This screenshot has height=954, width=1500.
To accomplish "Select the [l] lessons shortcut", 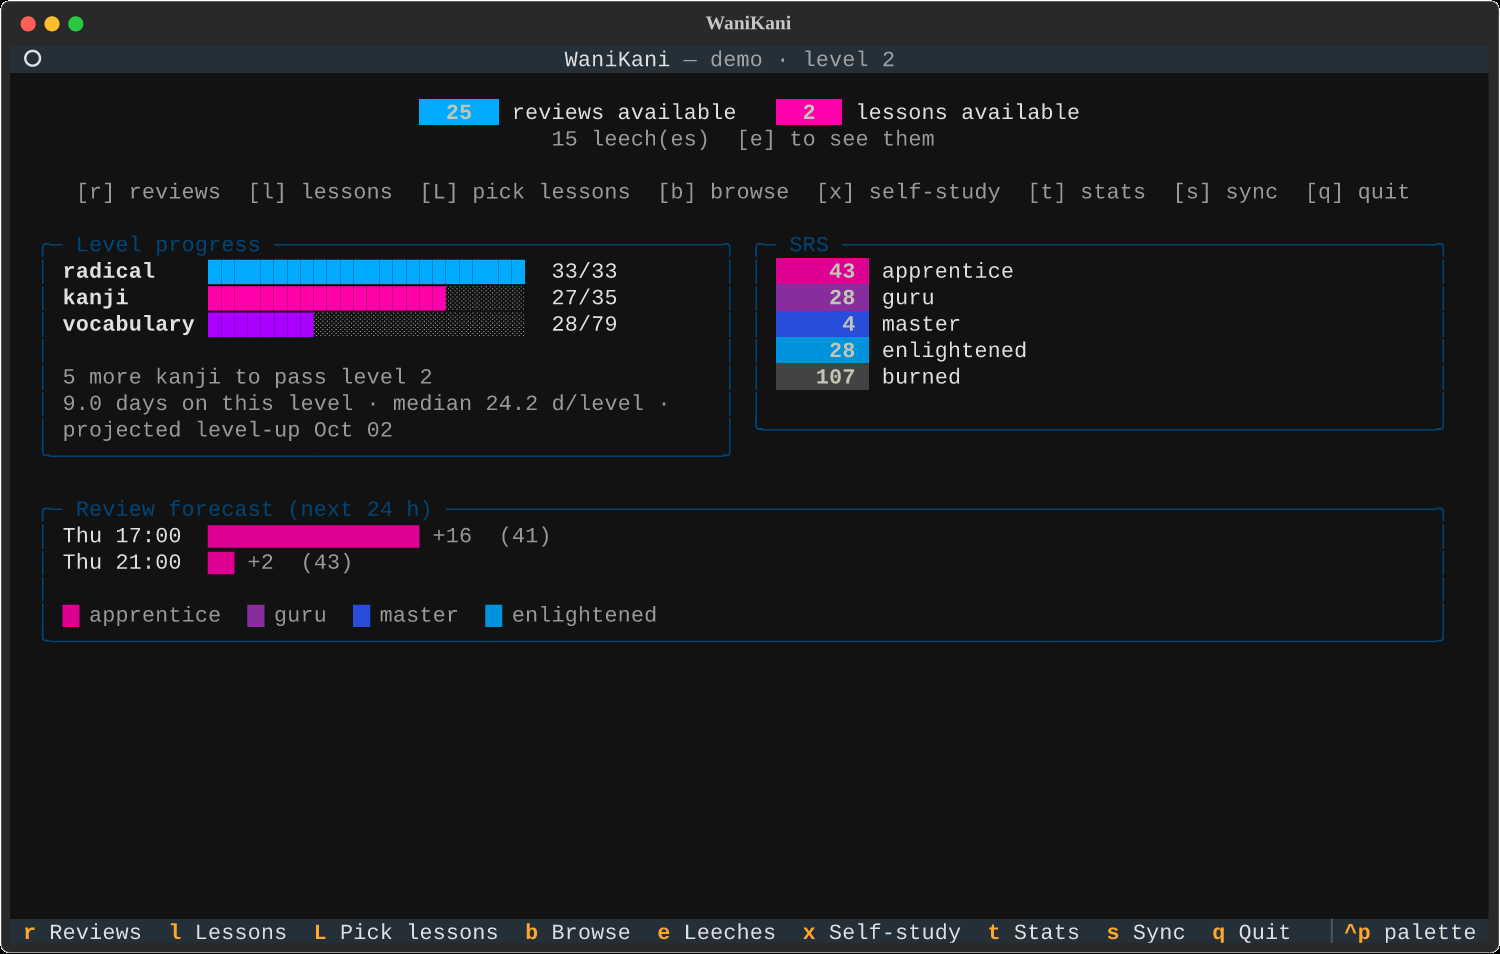I will coord(321,192).
